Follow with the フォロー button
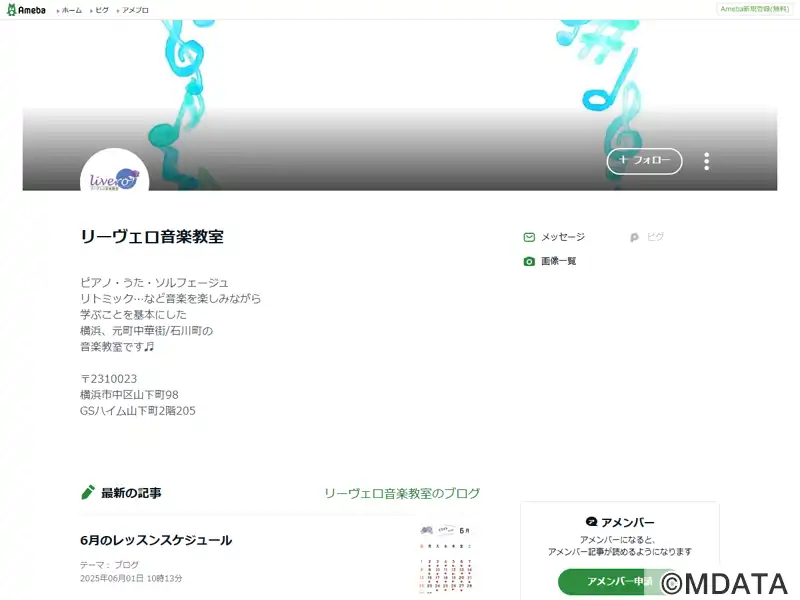The height and width of the screenshot is (600, 800). pos(644,161)
